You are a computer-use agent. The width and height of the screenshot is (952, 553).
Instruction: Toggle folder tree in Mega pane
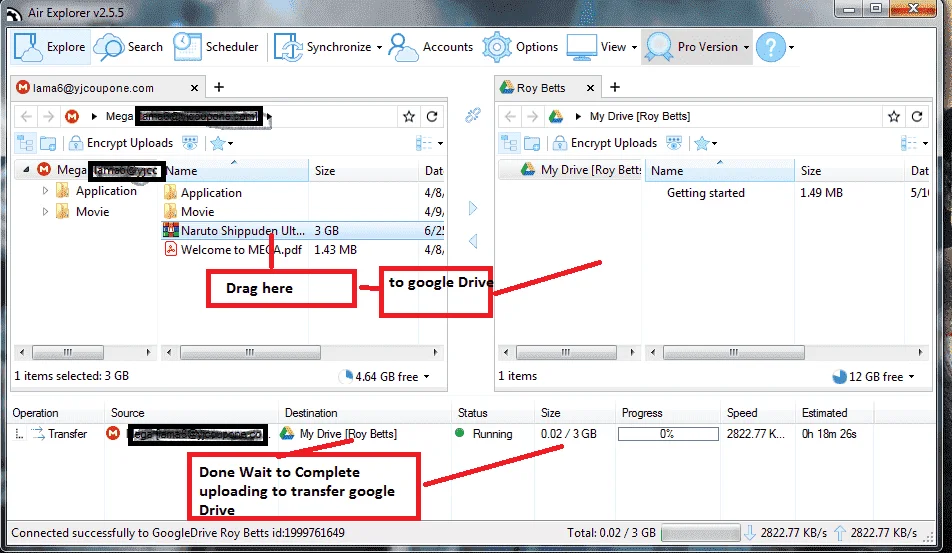click(x=26, y=143)
